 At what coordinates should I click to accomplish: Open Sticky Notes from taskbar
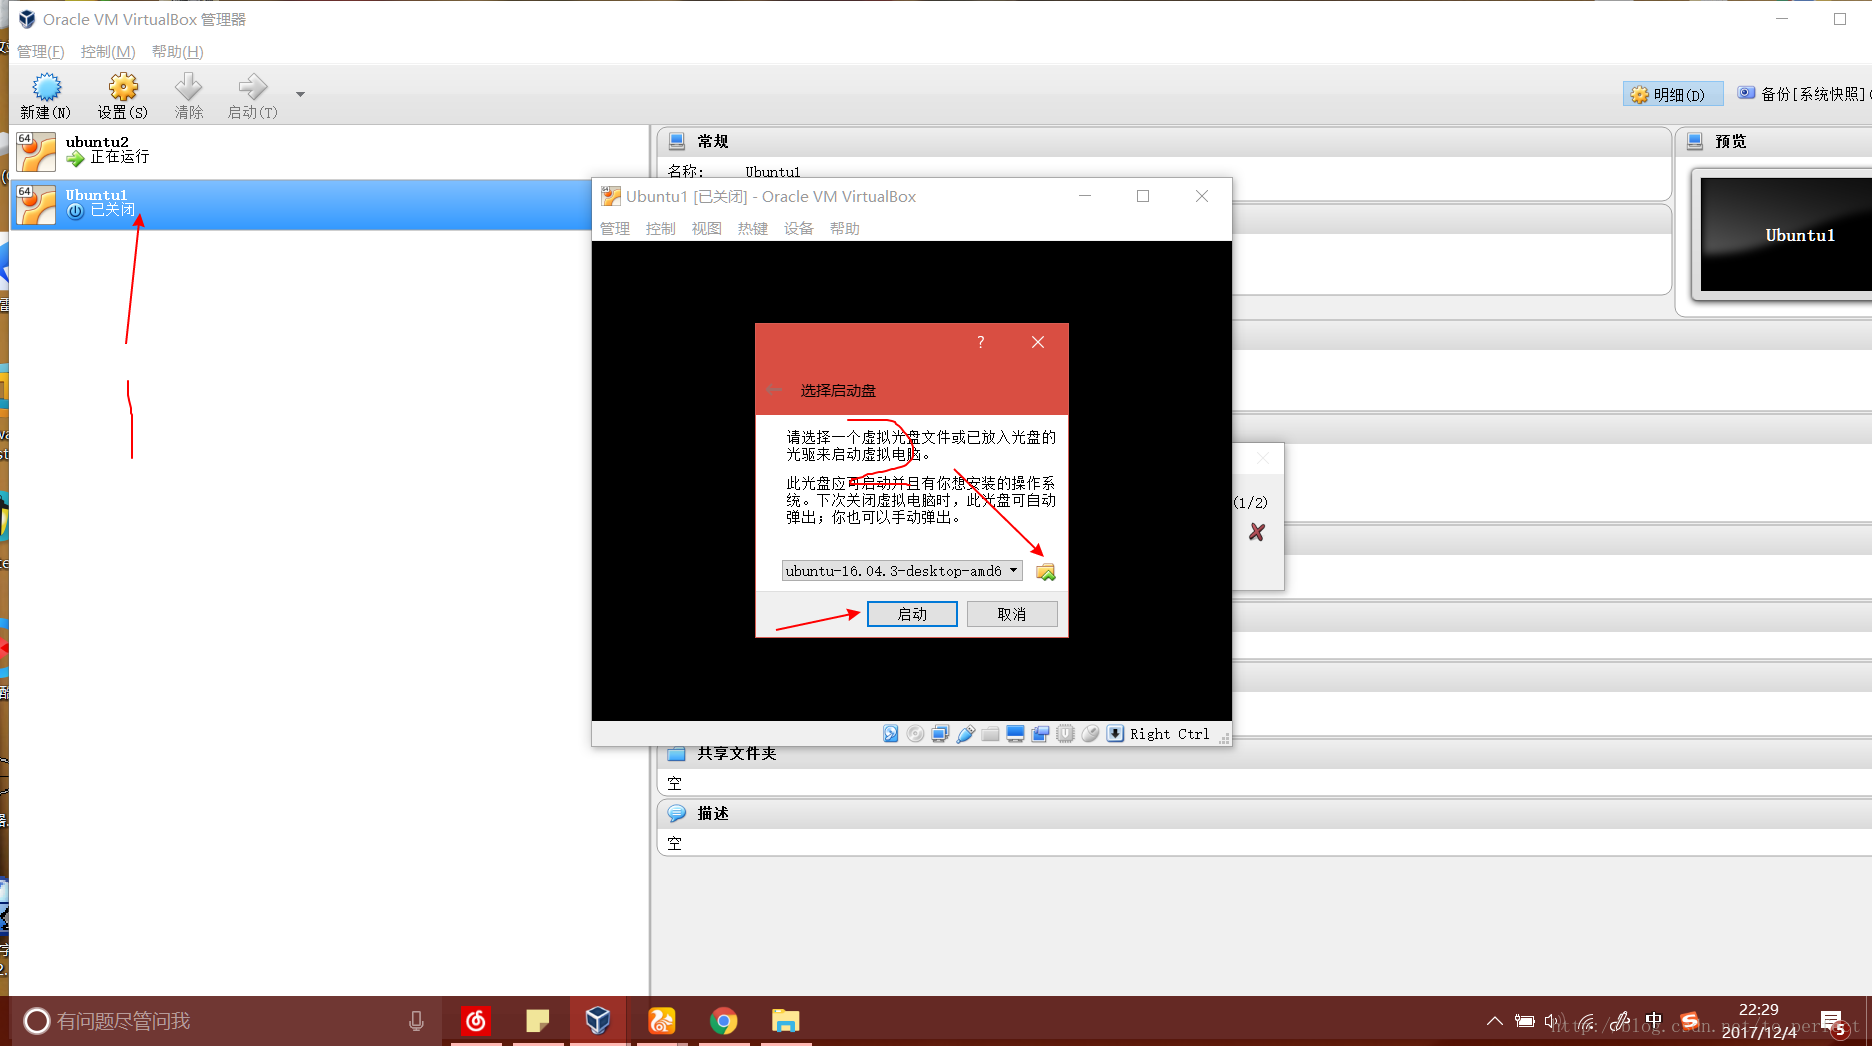(538, 1021)
